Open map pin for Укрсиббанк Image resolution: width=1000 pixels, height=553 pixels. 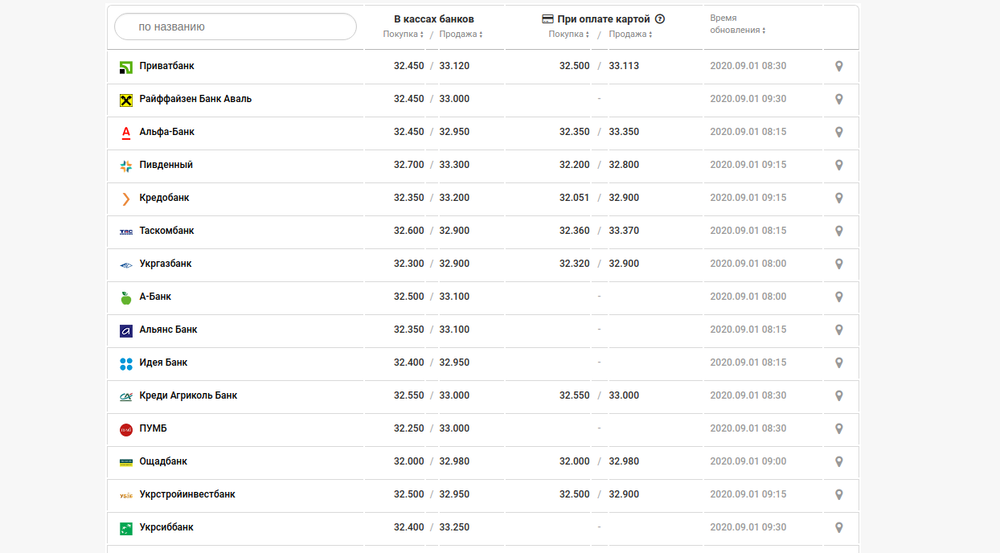[839, 527]
